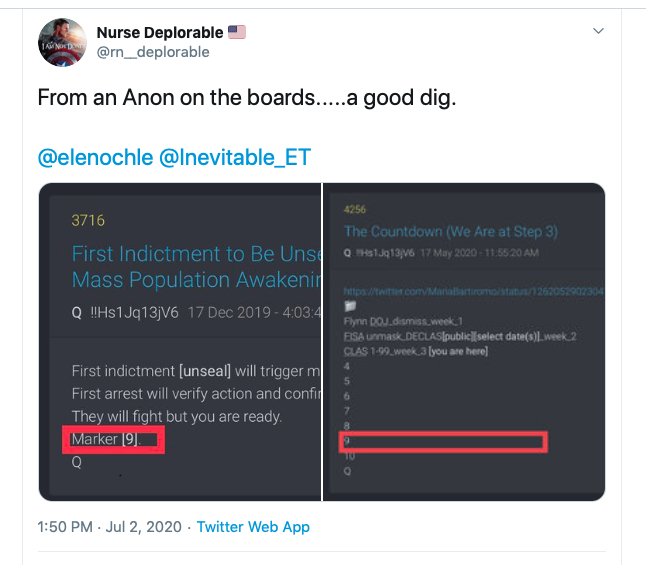
Task: Open the tweet options chevron menu
Action: [598, 32]
